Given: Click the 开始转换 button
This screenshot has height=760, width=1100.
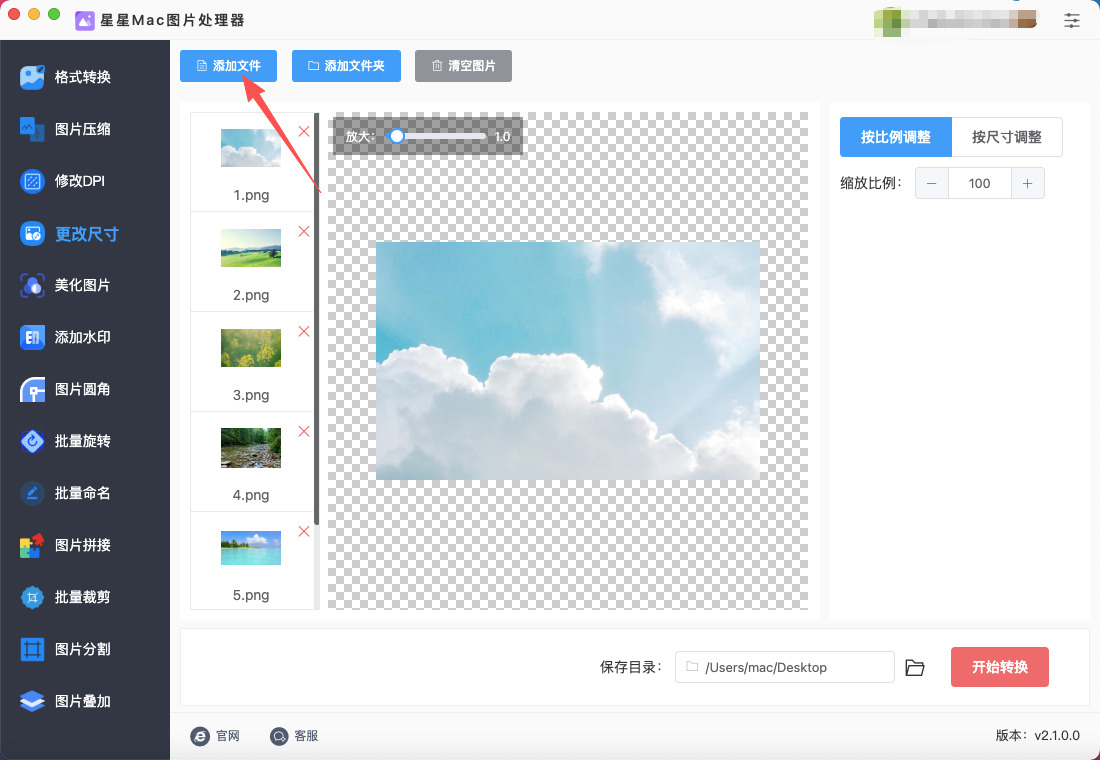Looking at the screenshot, I should (1000, 667).
